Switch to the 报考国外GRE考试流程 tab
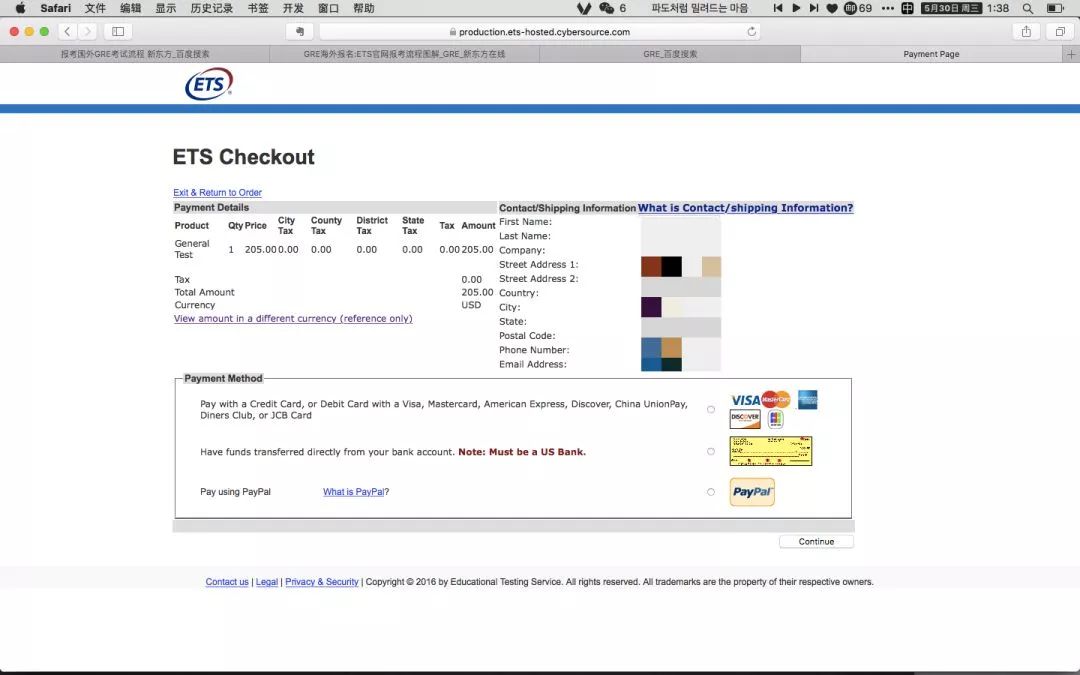The width and height of the screenshot is (1080, 675). point(135,54)
